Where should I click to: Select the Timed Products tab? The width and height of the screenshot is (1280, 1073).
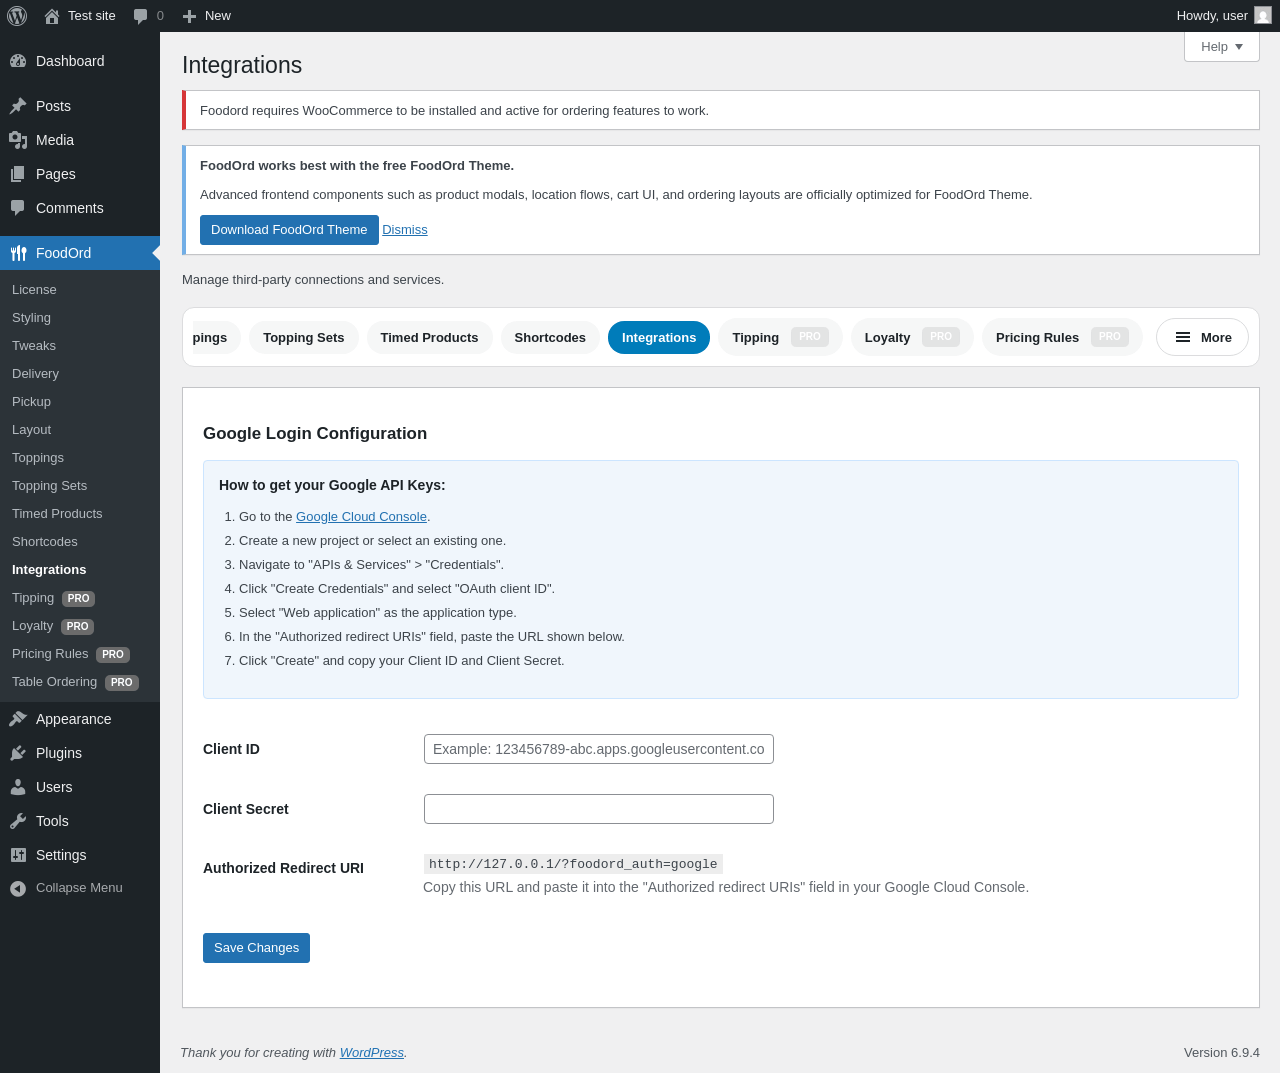pyautogui.click(x=429, y=338)
